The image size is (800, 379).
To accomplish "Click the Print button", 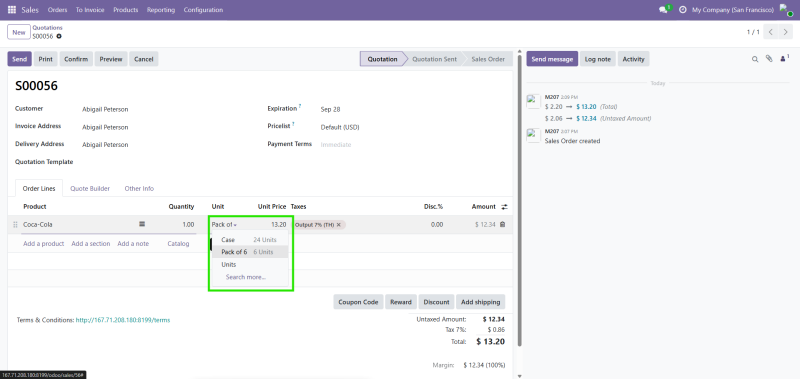I will pos(45,59).
